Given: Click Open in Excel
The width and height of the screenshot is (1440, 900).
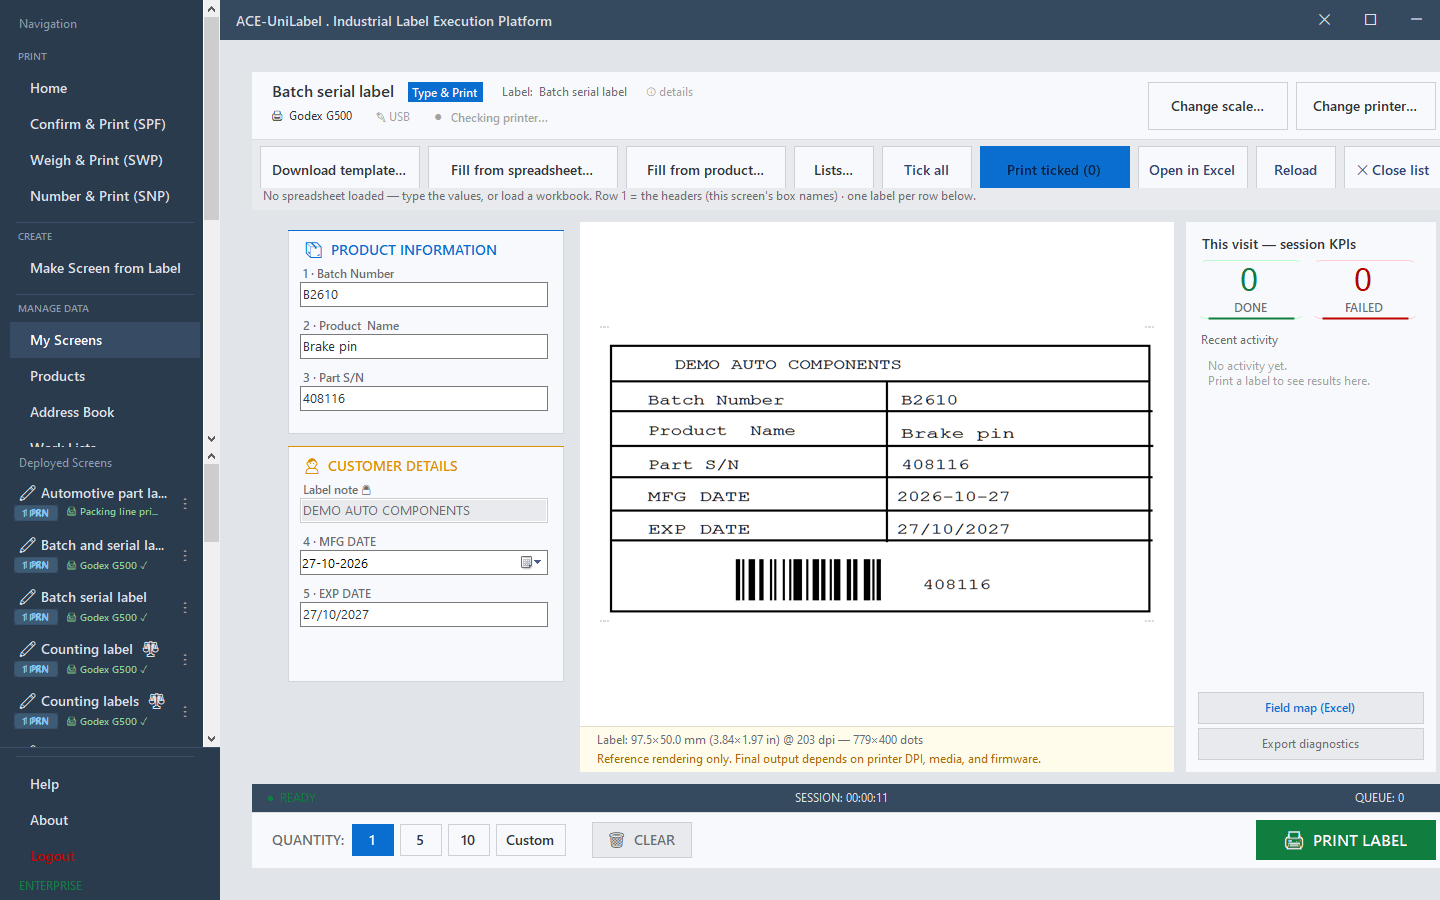Looking at the screenshot, I should (1192, 170).
